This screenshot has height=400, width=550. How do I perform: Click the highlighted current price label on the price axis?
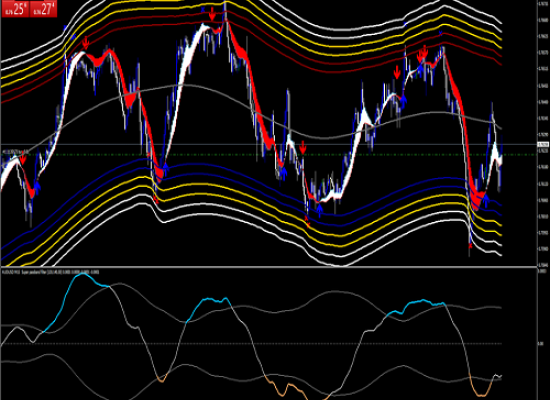(x=543, y=144)
